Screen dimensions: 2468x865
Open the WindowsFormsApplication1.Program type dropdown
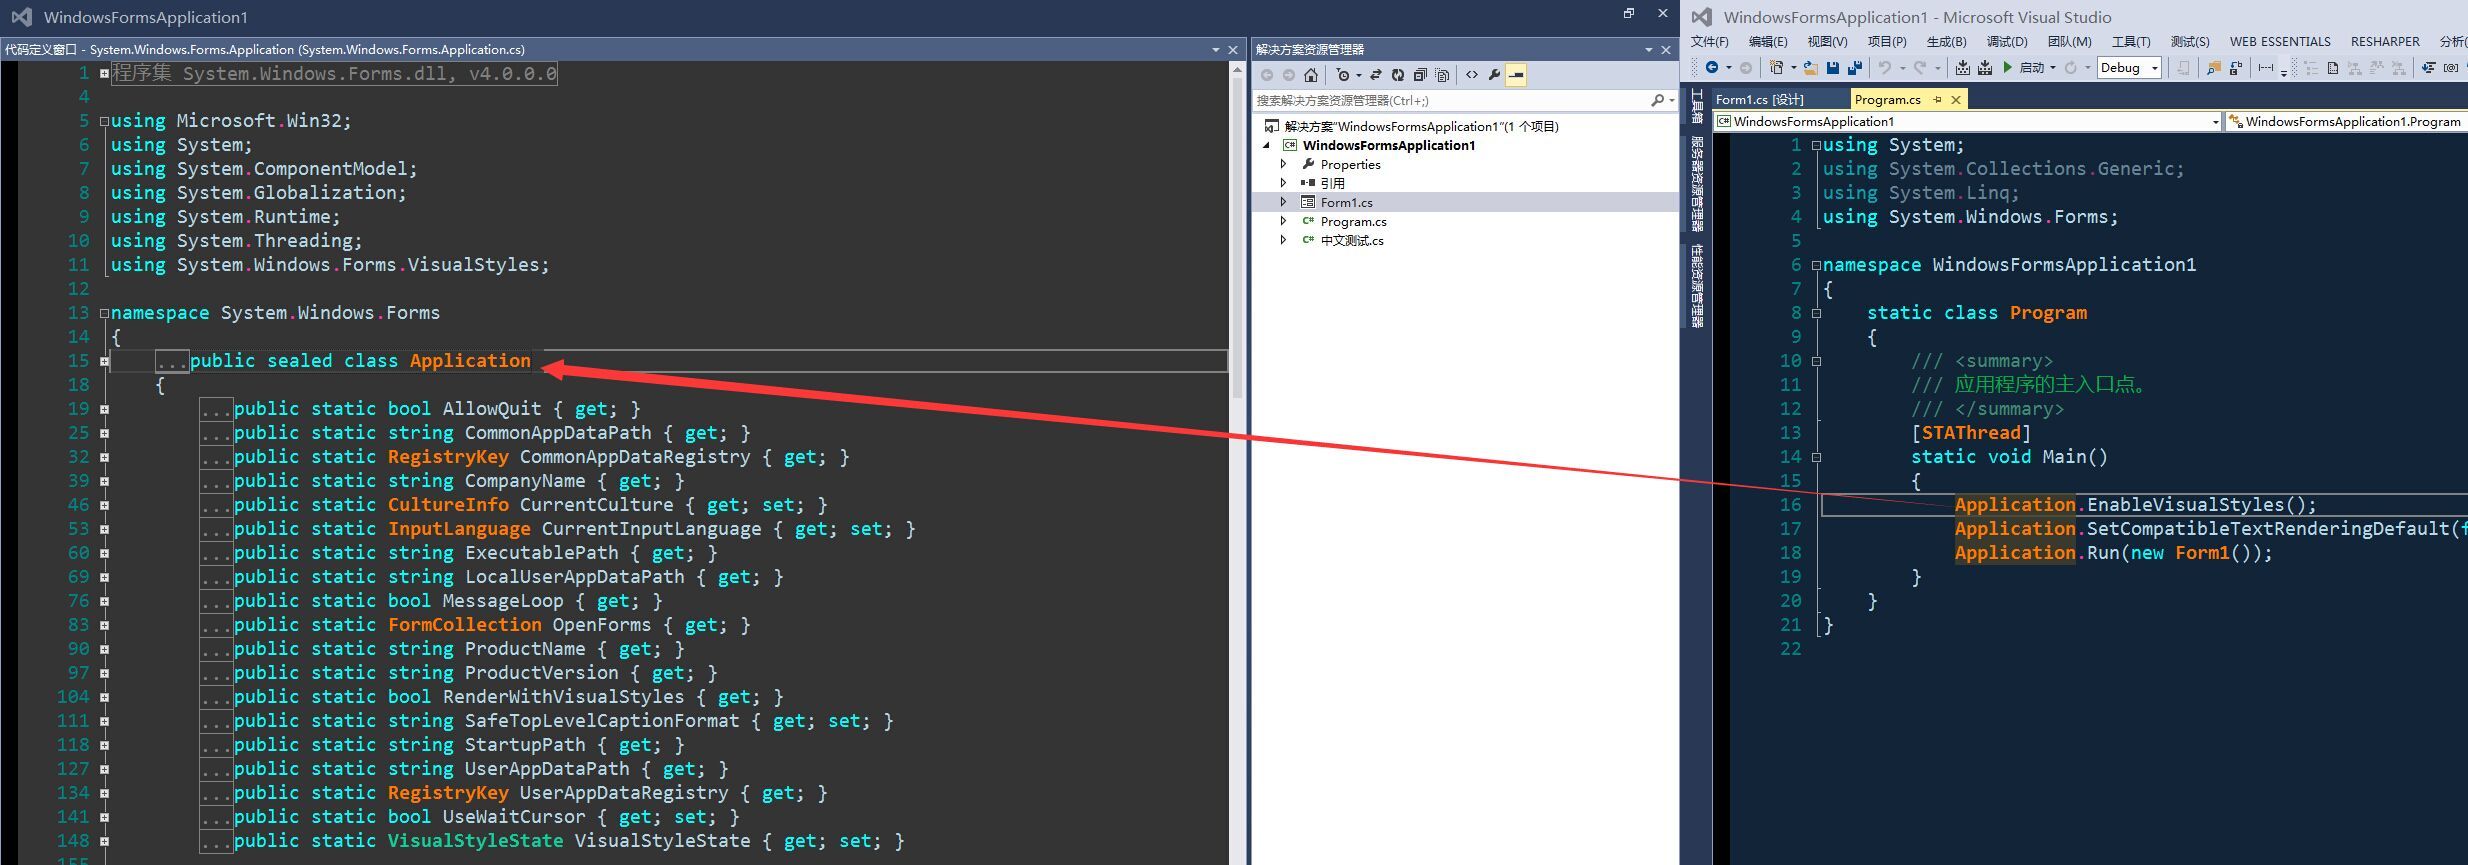coord(2347,121)
